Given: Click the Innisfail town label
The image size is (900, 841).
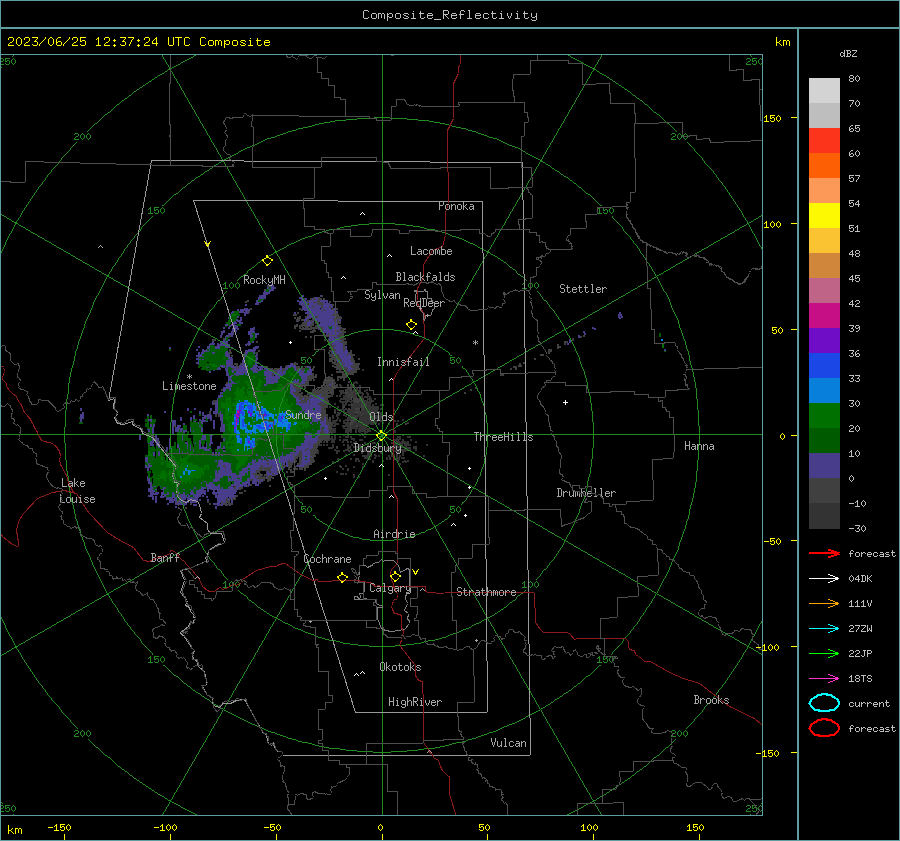Looking at the screenshot, I should [403, 362].
